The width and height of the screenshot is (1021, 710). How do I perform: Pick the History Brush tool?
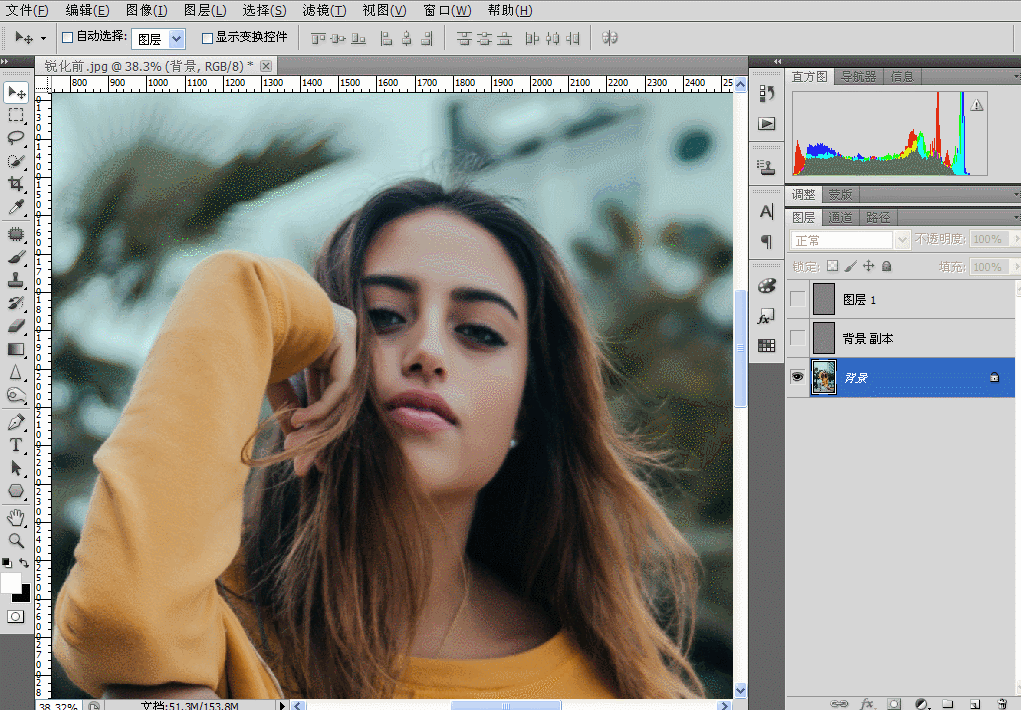pos(16,303)
